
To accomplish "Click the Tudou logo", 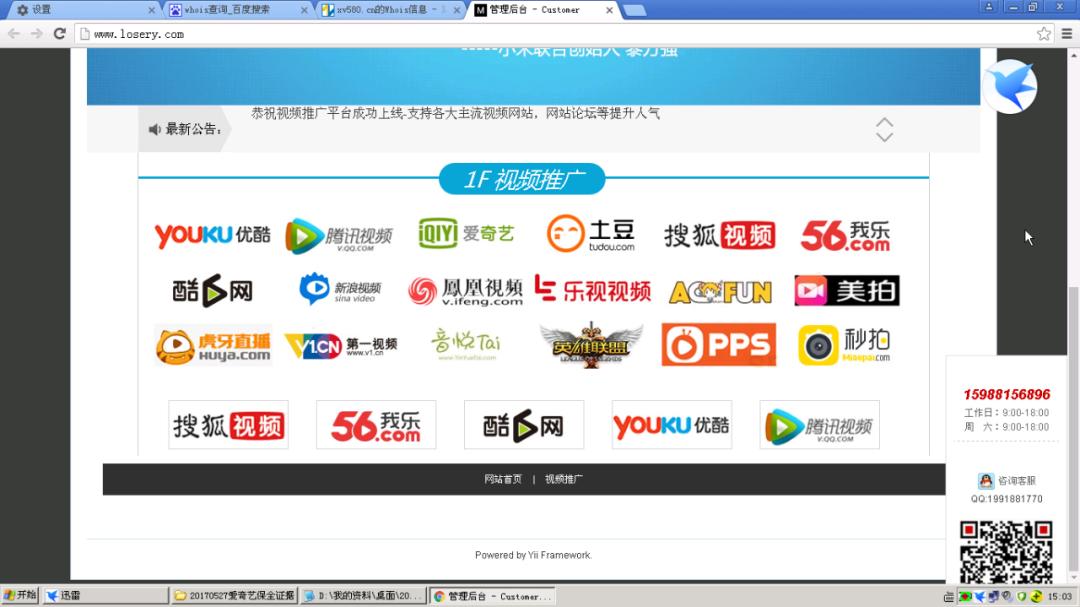I will [x=591, y=234].
